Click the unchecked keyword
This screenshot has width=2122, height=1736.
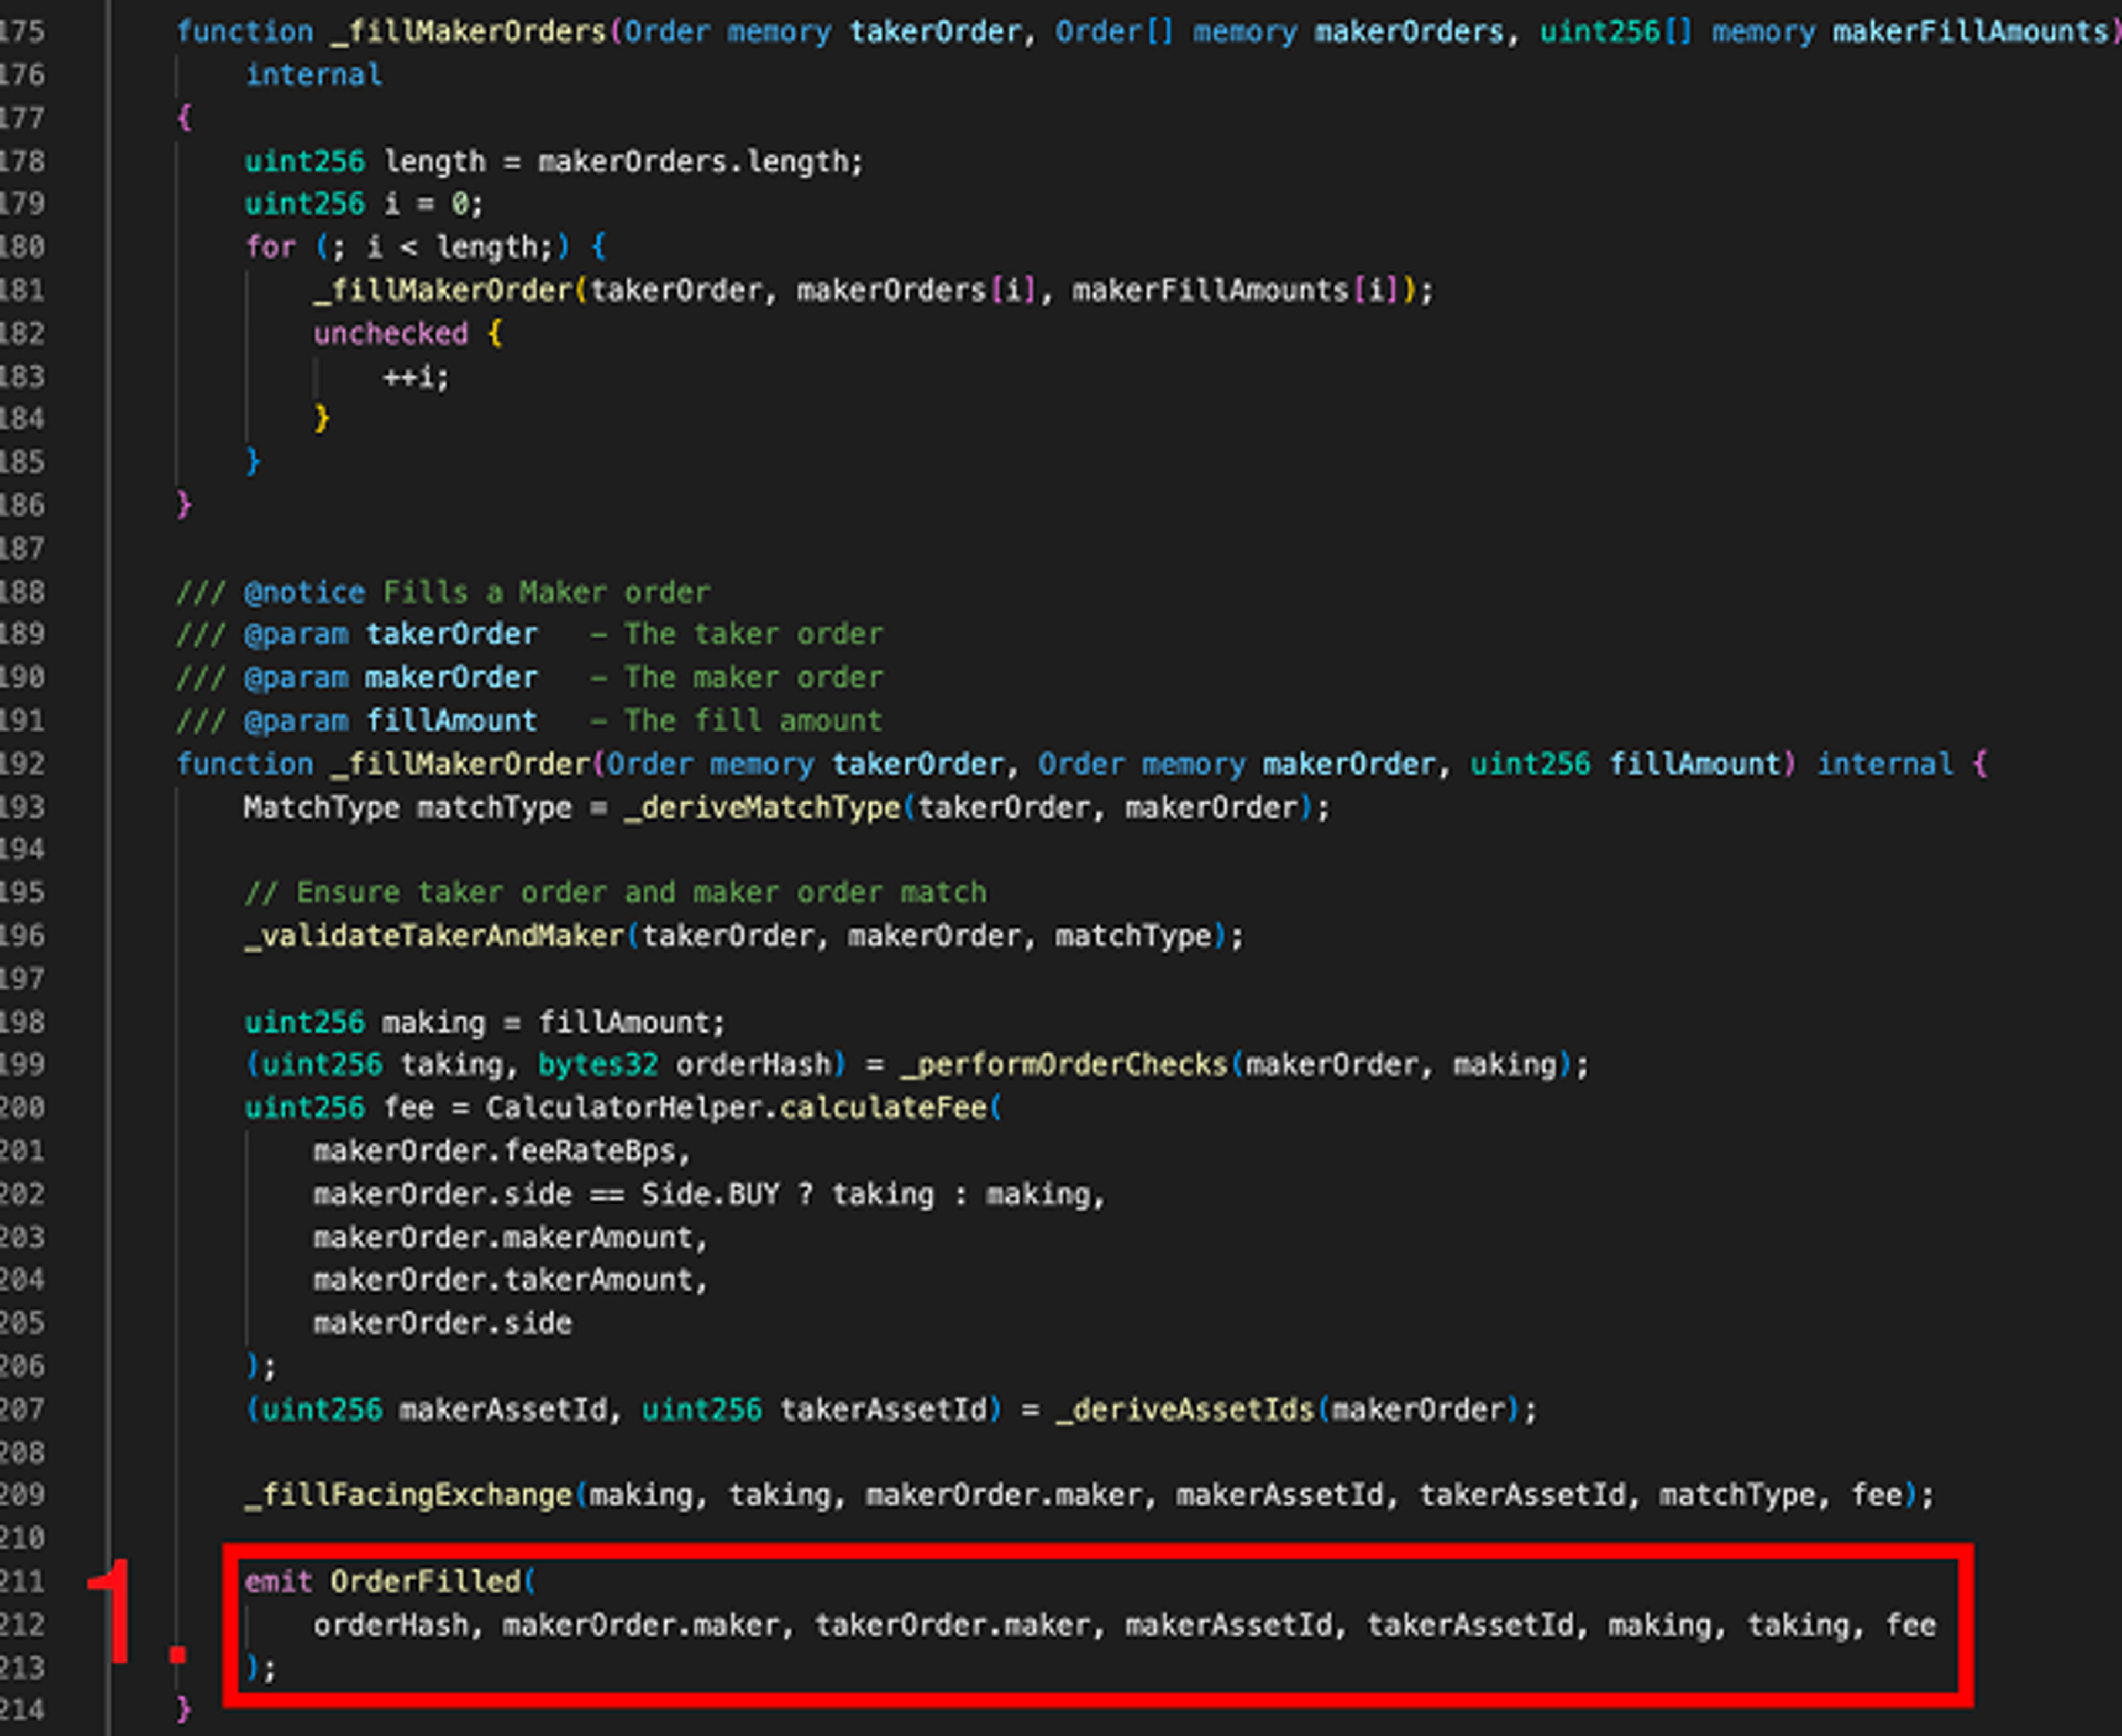click(390, 333)
